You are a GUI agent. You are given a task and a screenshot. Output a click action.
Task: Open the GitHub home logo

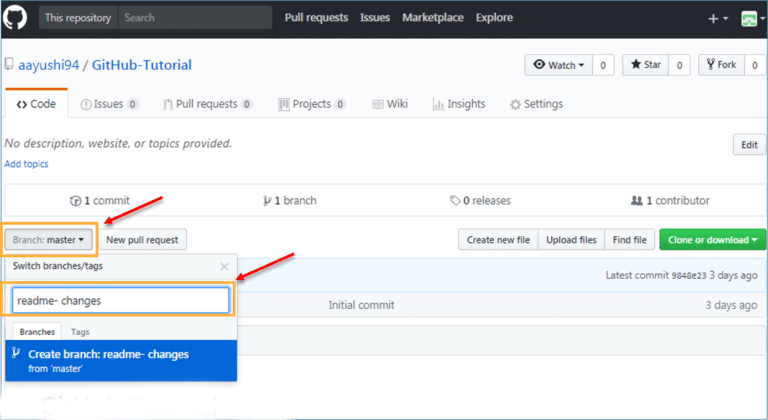[15, 17]
